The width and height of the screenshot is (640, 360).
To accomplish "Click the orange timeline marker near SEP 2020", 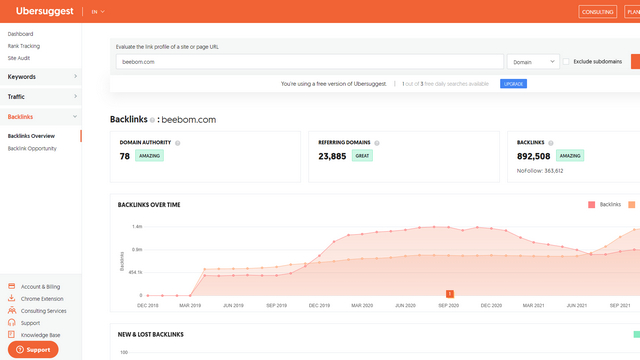I will tap(450, 293).
